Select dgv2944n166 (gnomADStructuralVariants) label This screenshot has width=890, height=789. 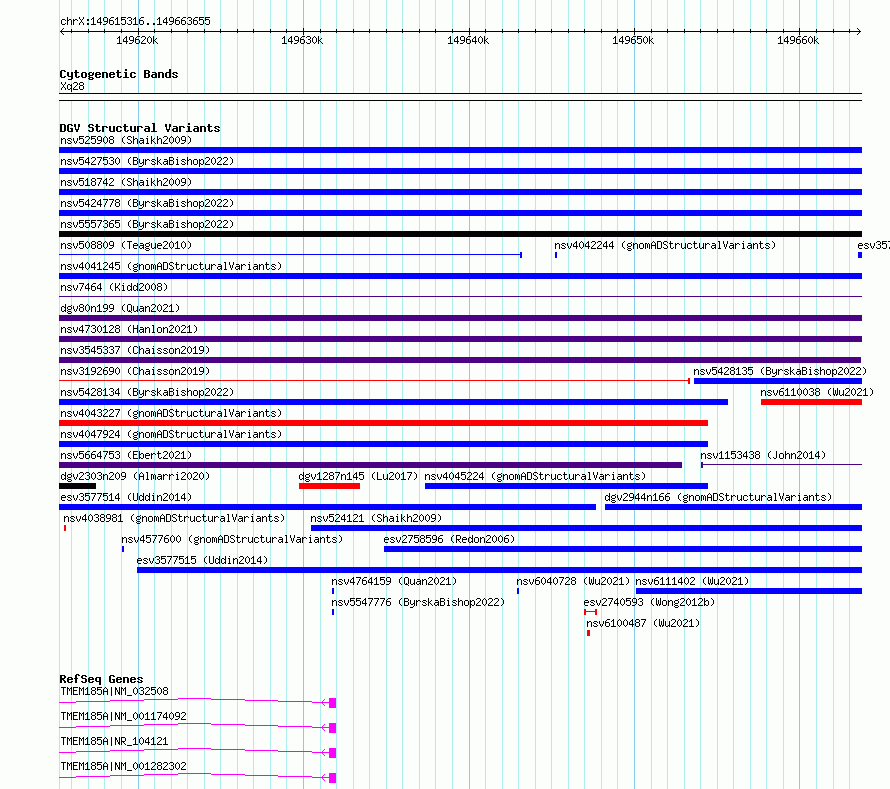(x=718, y=497)
